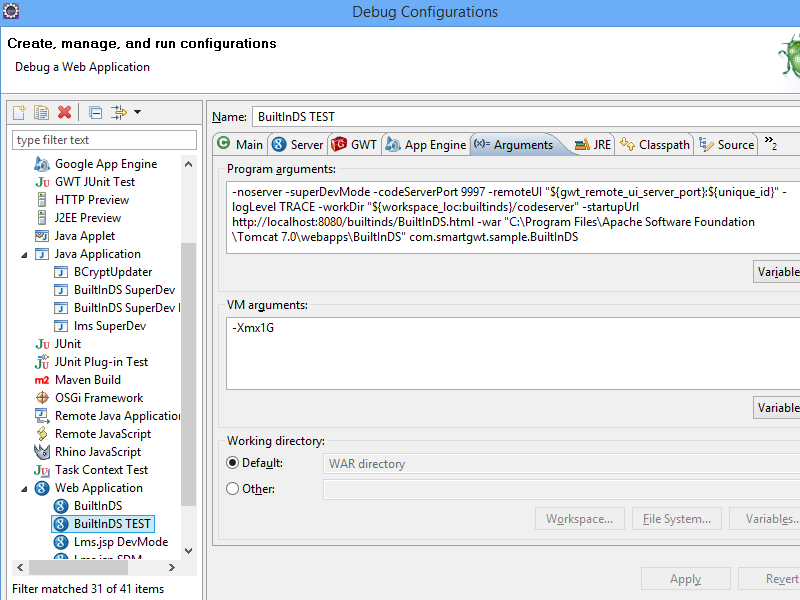Click the Workspace... button
This screenshot has width=800, height=600.
click(579, 519)
